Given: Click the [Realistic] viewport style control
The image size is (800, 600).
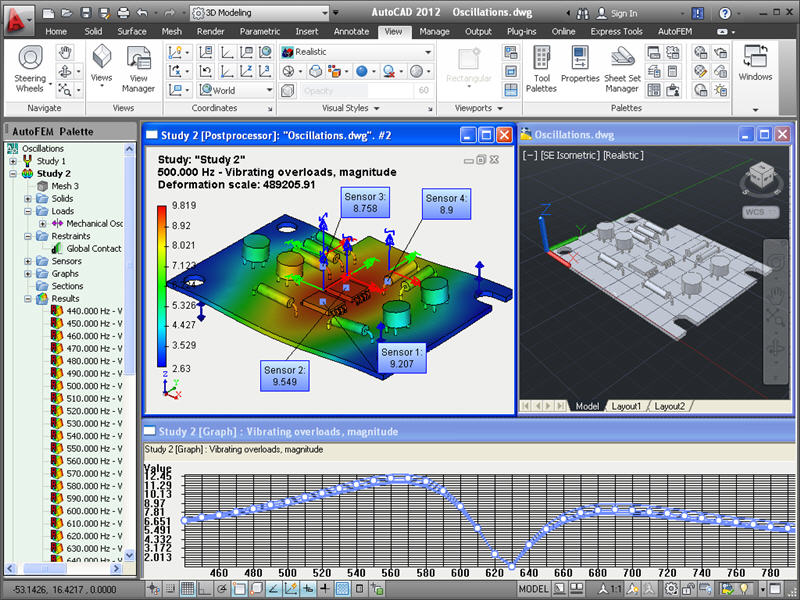Looking at the screenshot, I should tap(623, 155).
